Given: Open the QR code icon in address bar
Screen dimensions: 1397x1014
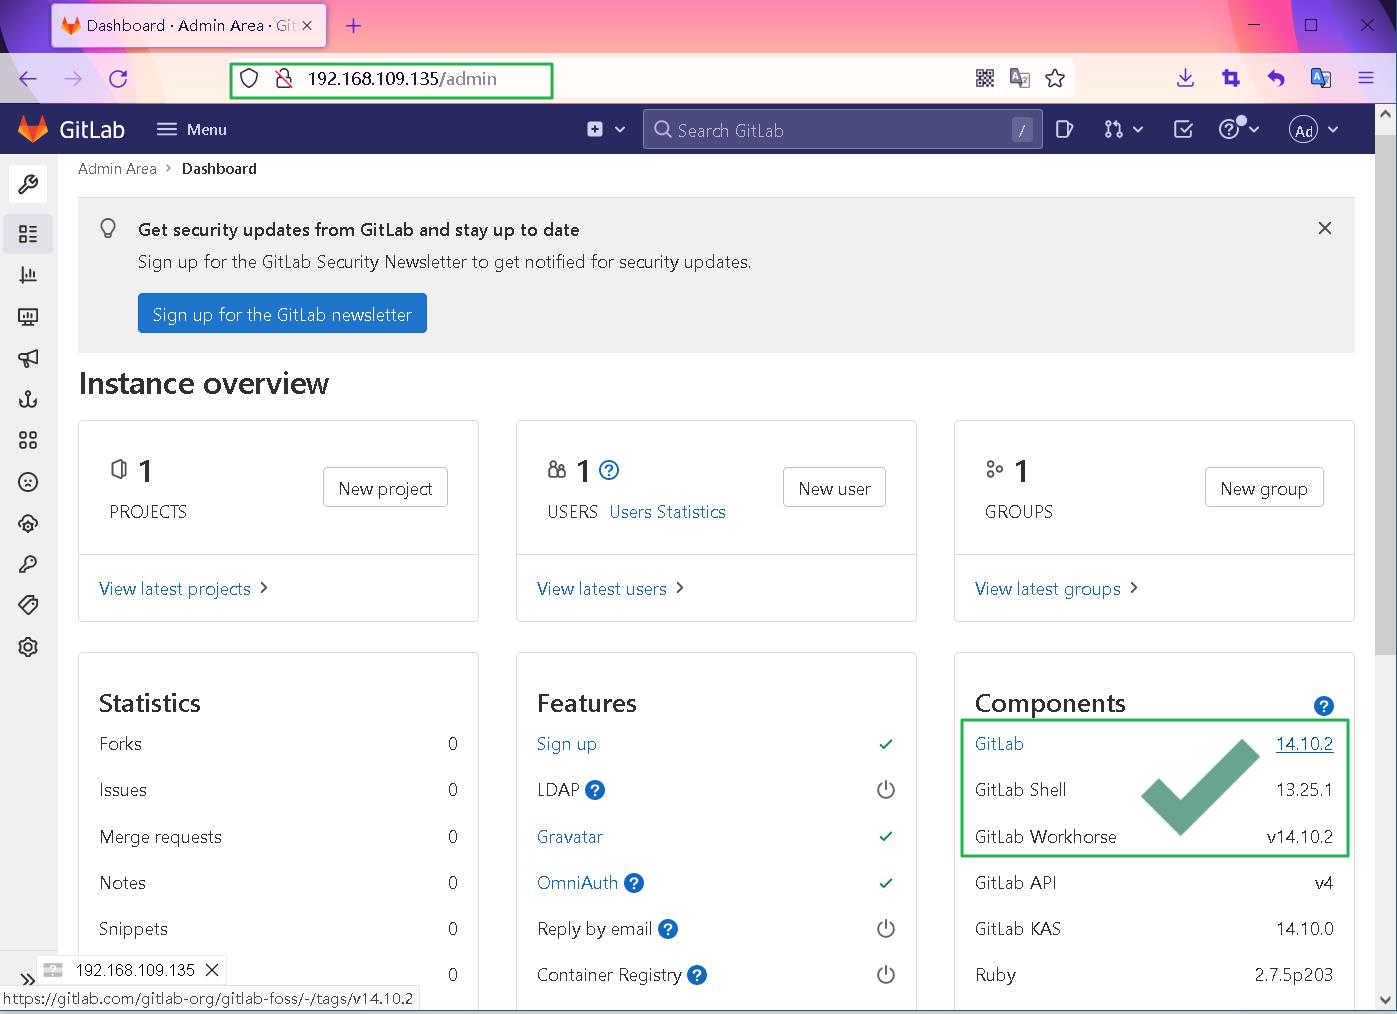Looking at the screenshot, I should pyautogui.click(x=985, y=78).
